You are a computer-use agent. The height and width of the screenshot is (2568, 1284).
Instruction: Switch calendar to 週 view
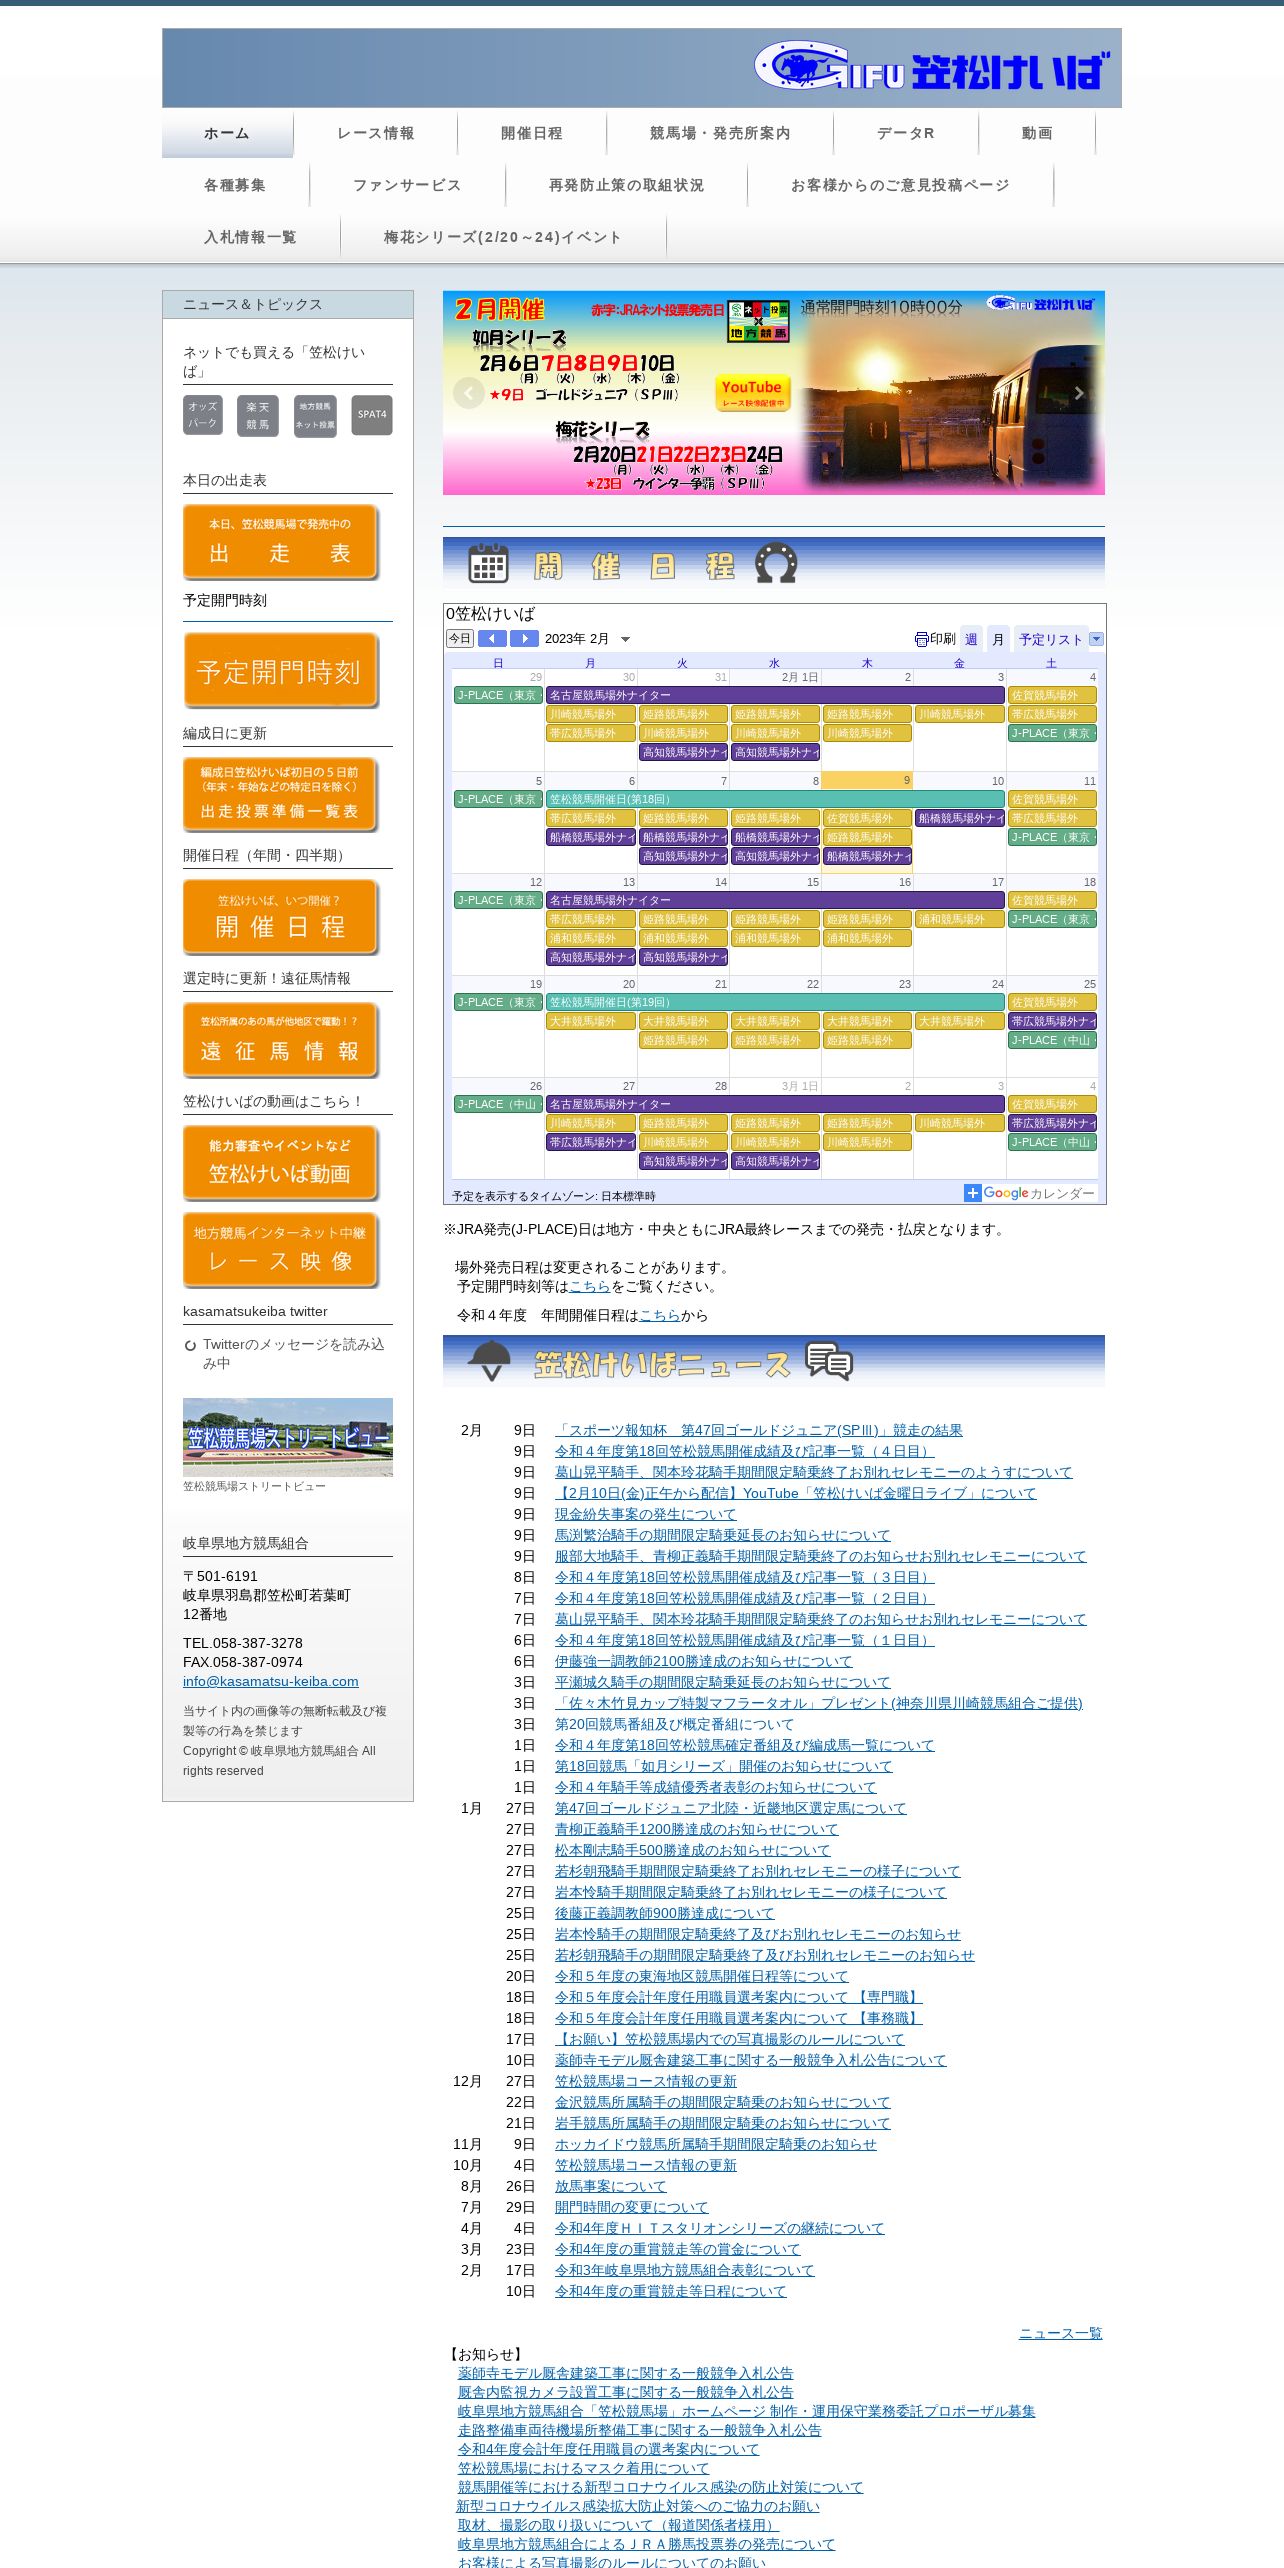pos(971,639)
